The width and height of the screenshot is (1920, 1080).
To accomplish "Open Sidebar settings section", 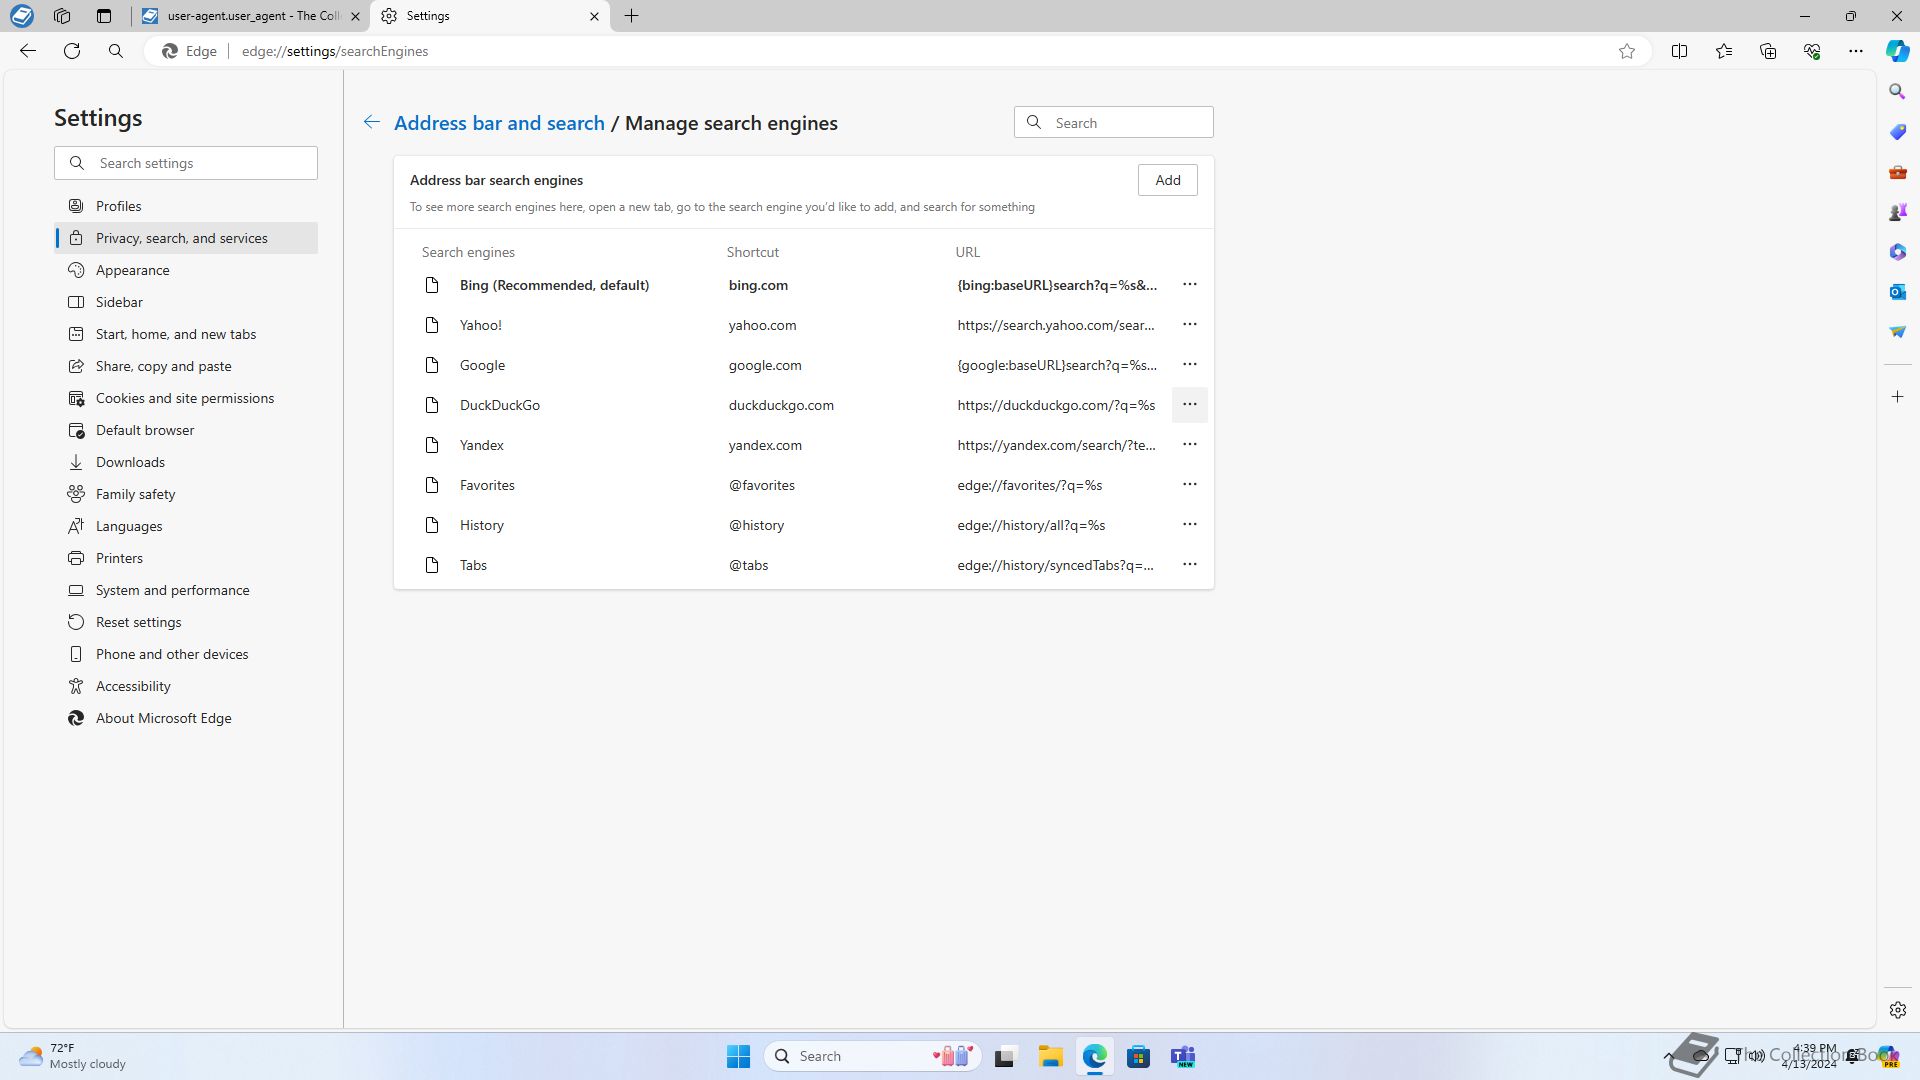I will (x=186, y=302).
